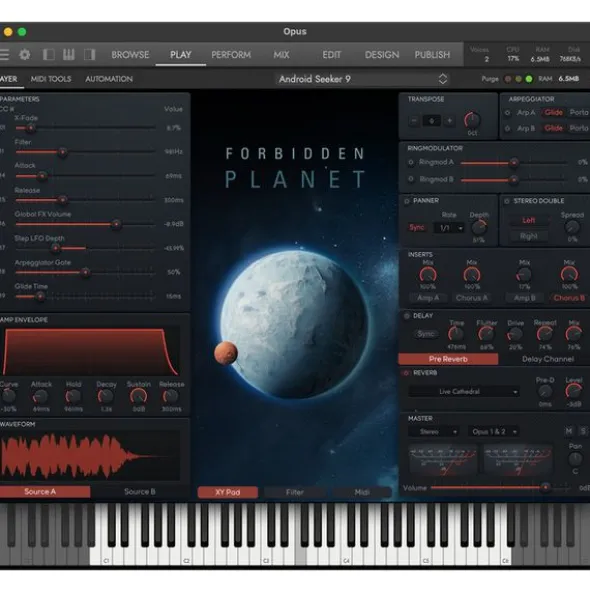Toggle the Delay power switch
The height and width of the screenshot is (591, 590).
tap(407, 316)
